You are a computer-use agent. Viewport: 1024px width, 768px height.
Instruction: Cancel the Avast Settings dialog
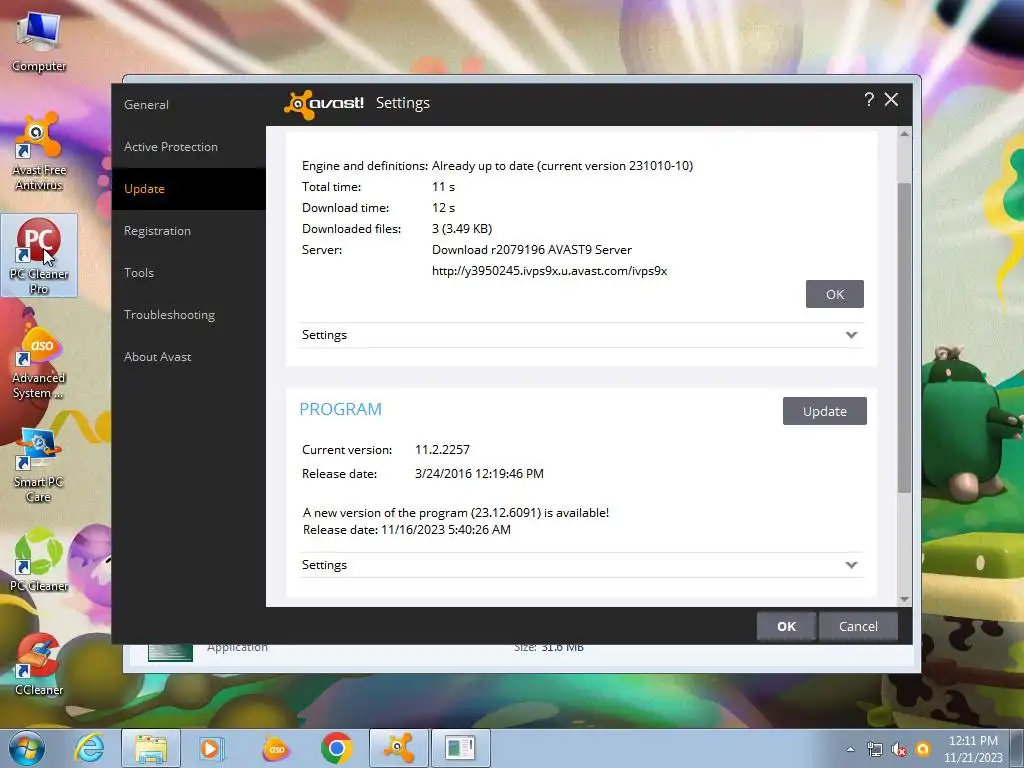[x=858, y=626]
